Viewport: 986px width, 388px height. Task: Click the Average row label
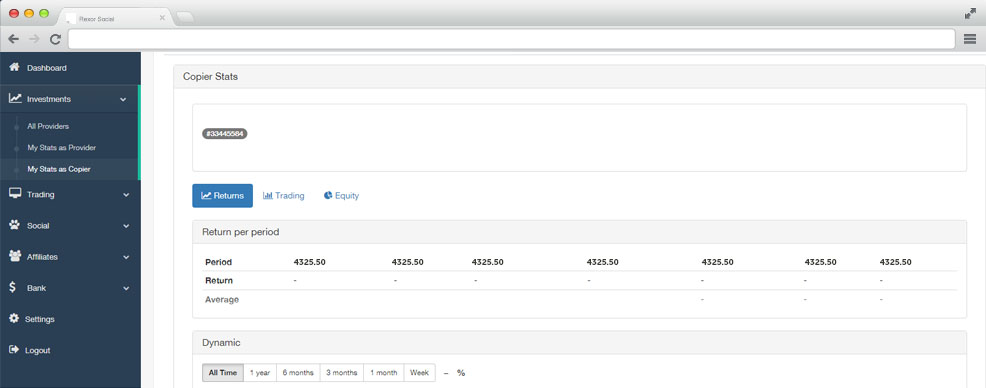click(222, 300)
